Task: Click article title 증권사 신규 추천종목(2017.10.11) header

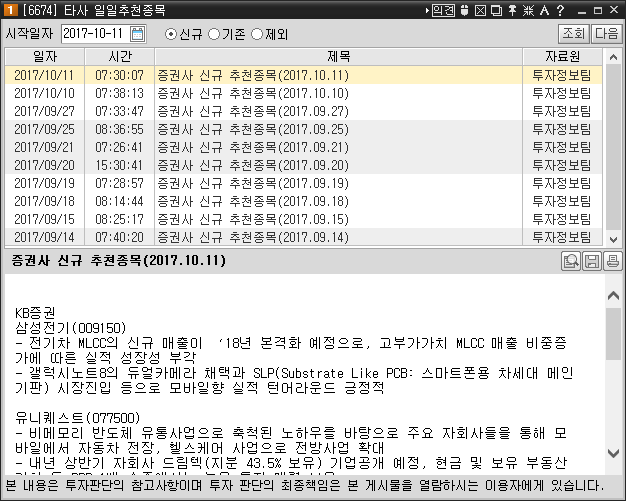Action: 119,261
